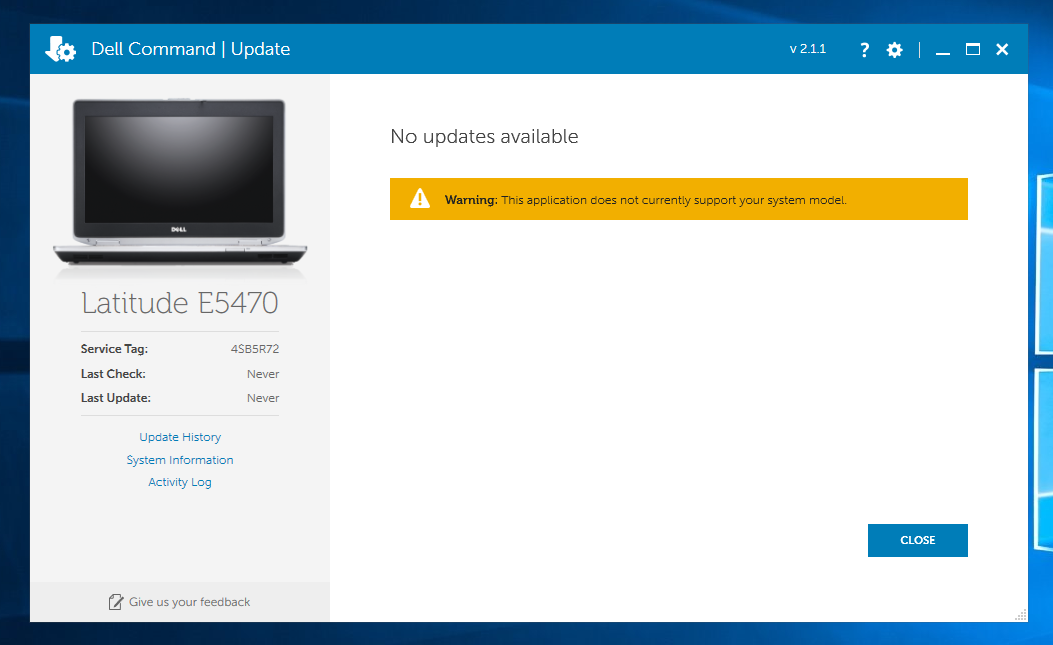
Task: Click the yellow warning triangle icon
Action: tap(420, 198)
